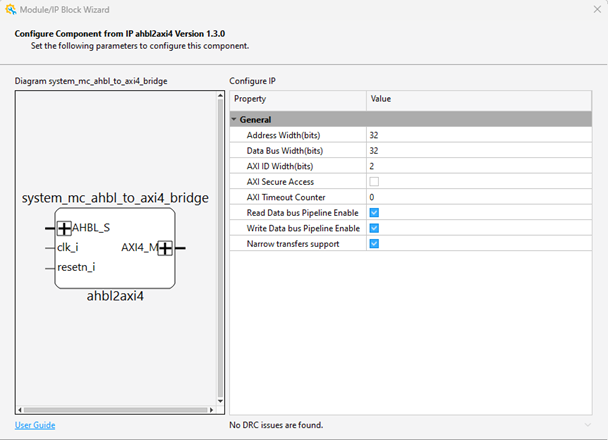Collapse the General property group
This screenshot has height=440, width=608.
point(234,119)
